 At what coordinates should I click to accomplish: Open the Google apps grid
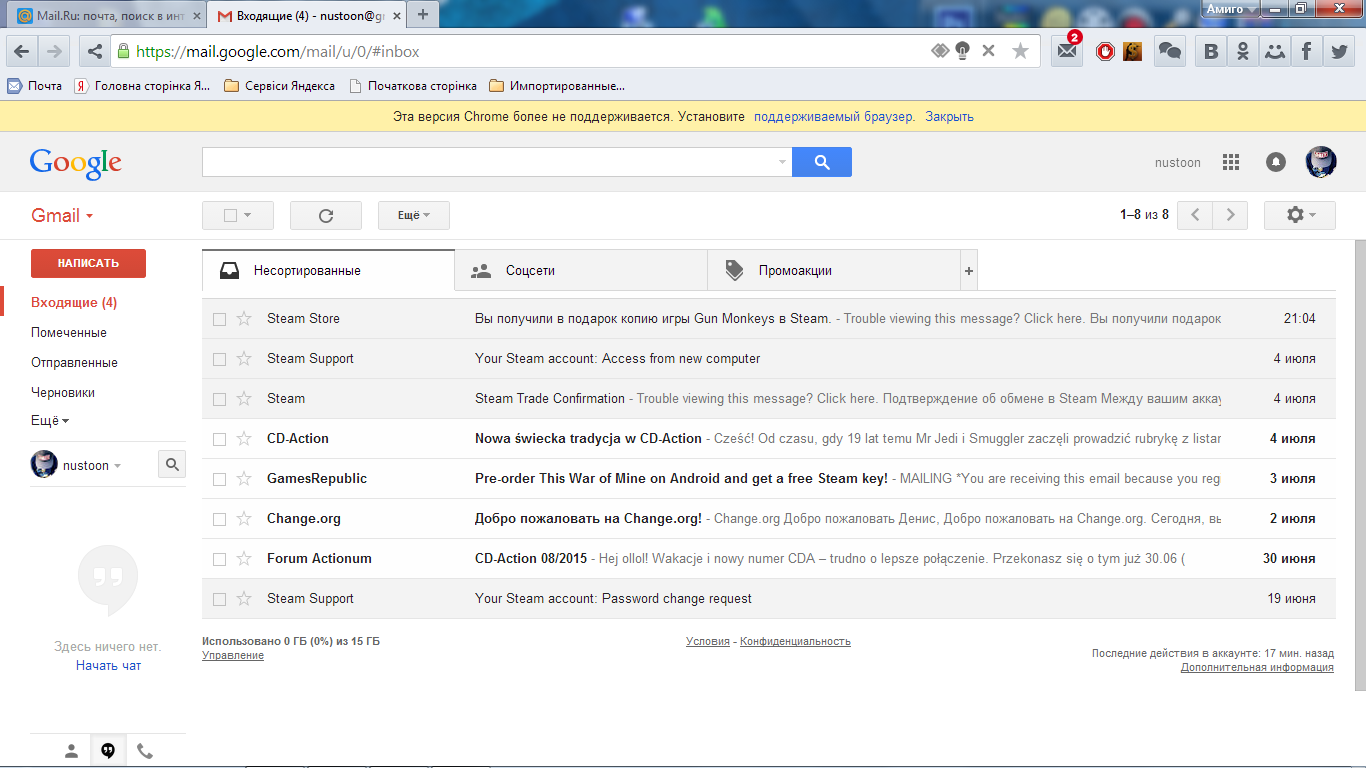click(x=1231, y=162)
